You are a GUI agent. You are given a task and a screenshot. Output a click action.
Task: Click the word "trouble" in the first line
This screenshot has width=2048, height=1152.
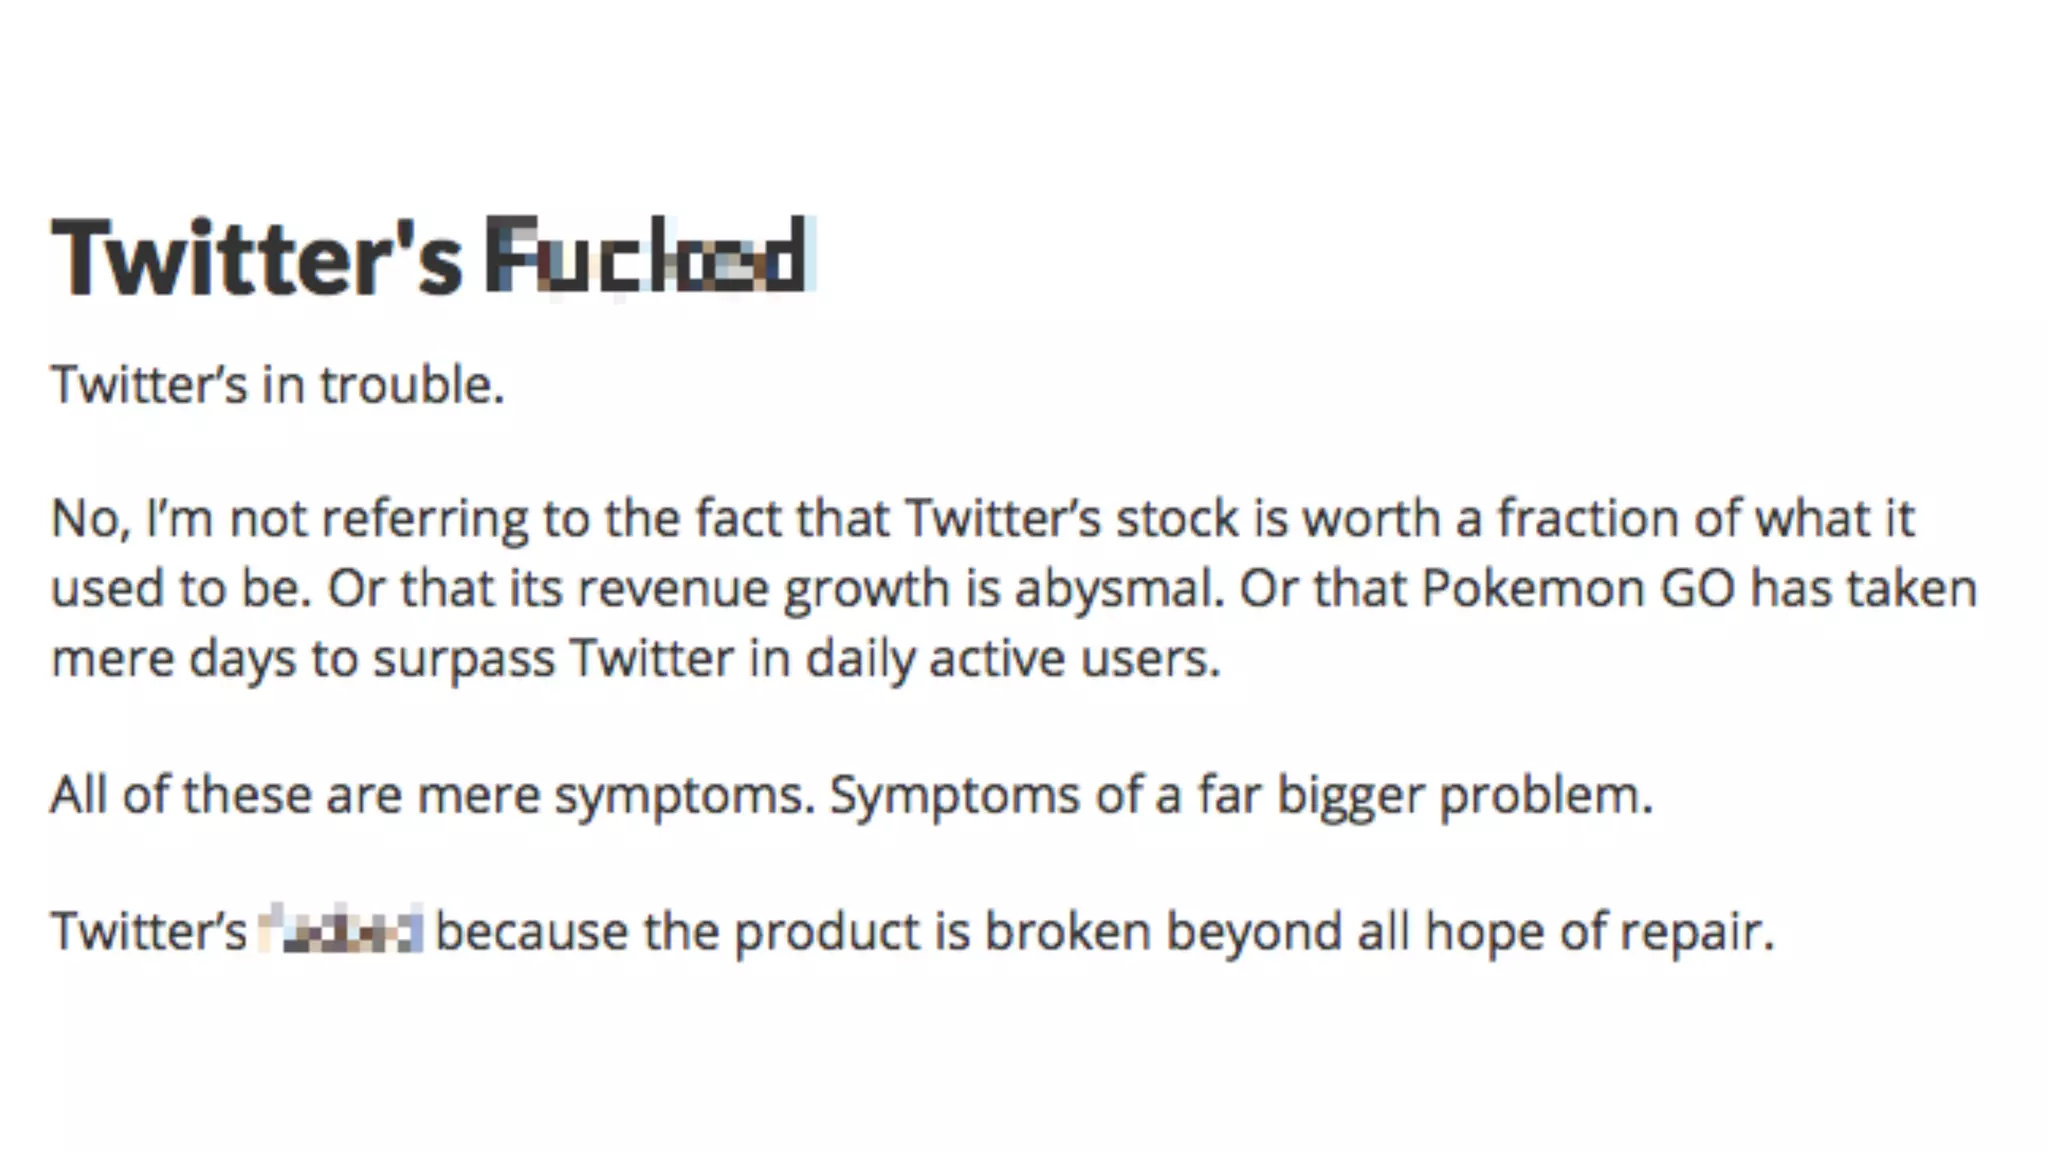(x=408, y=385)
